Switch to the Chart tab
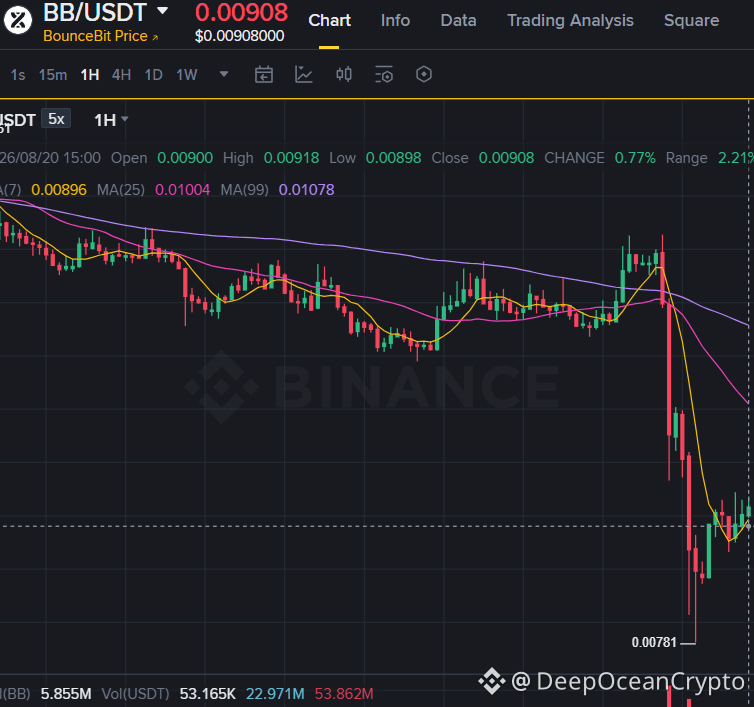The width and height of the screenshot is (754, 707). 329,20
